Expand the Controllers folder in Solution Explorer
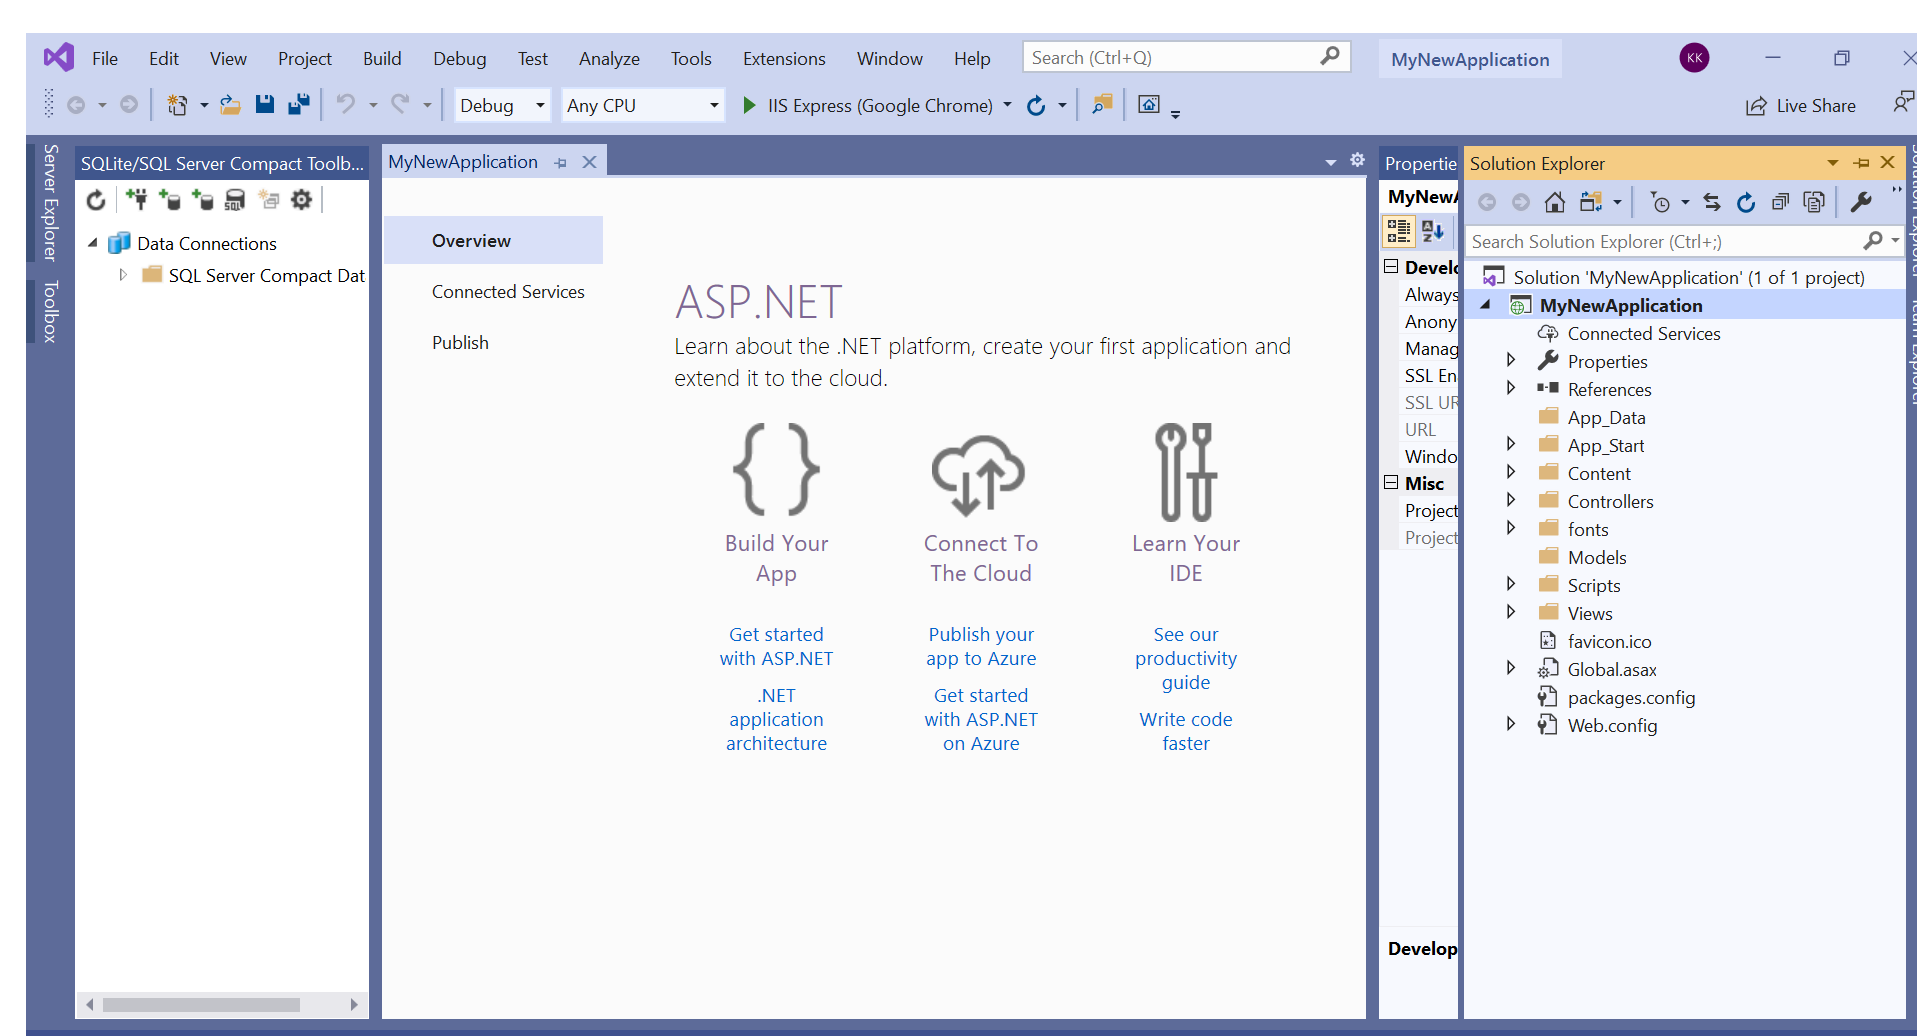The image size is (1917, 1036). click(1510, 500)
